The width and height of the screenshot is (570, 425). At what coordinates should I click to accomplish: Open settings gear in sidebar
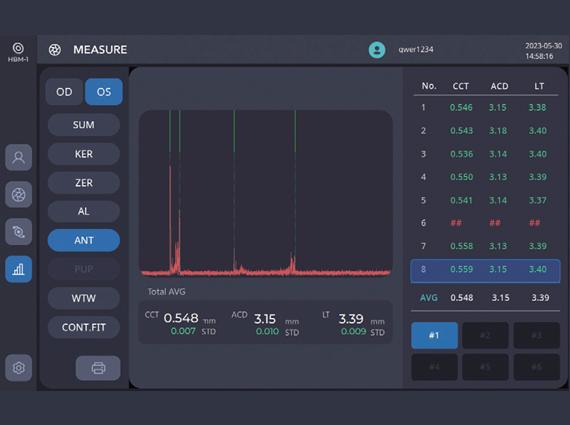19,368
